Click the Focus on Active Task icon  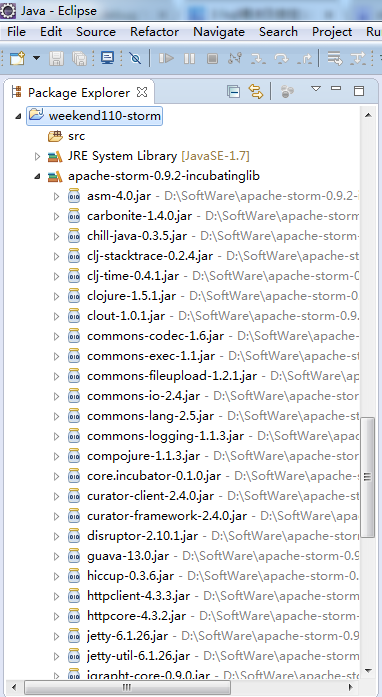287,92
